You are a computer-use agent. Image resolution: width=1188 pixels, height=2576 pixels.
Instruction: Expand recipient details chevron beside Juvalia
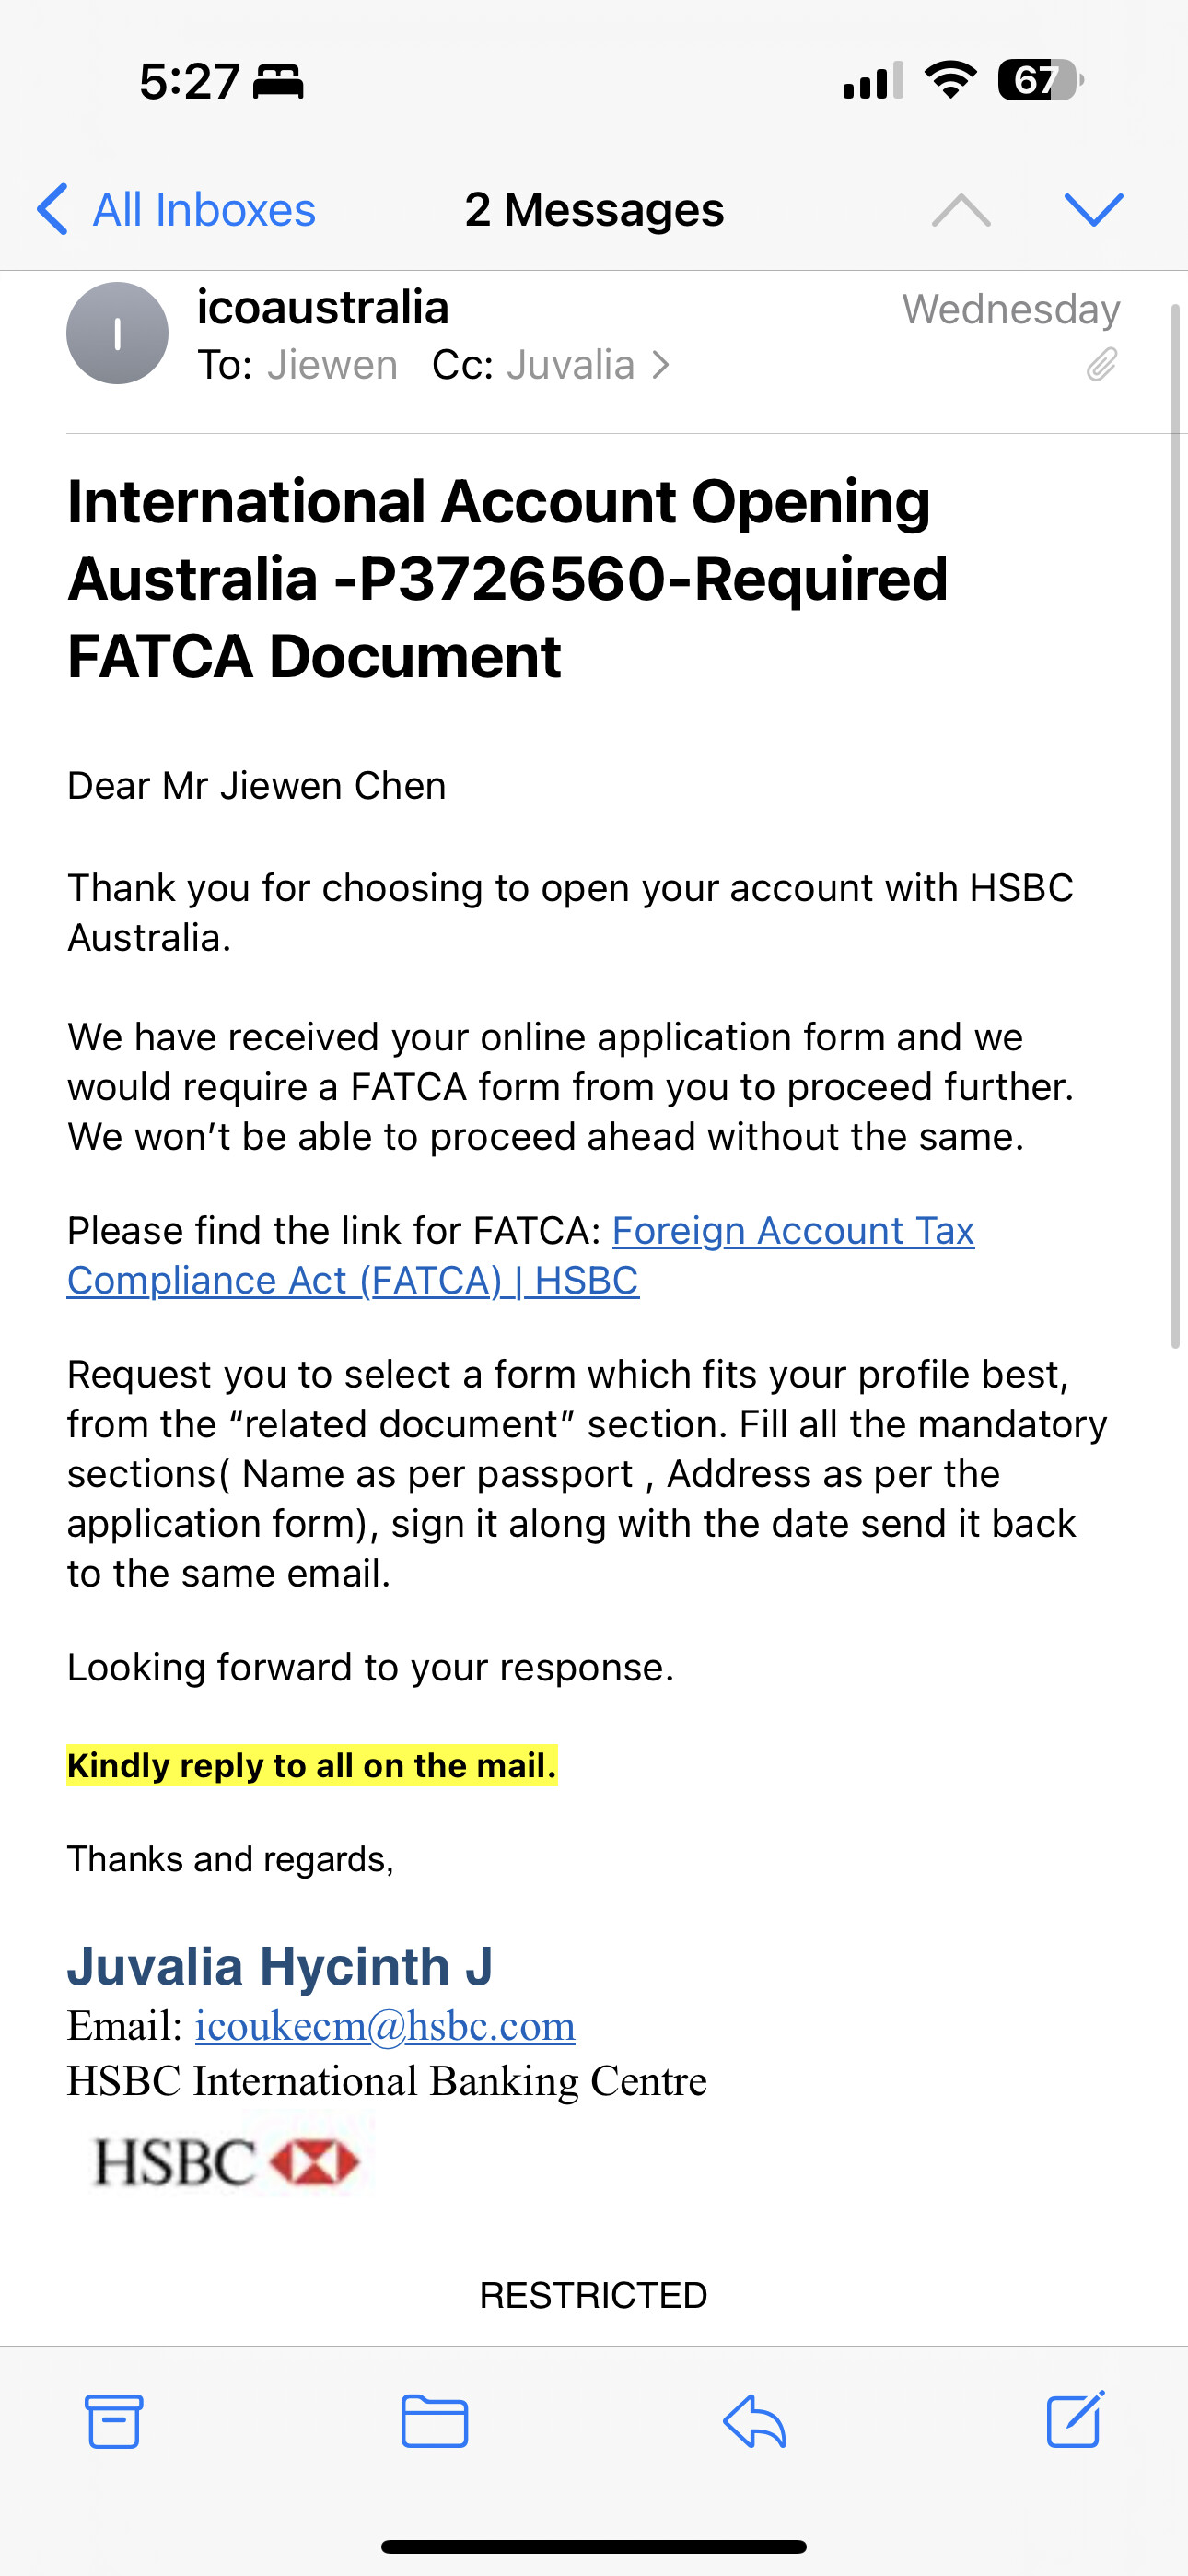[661, 365]
